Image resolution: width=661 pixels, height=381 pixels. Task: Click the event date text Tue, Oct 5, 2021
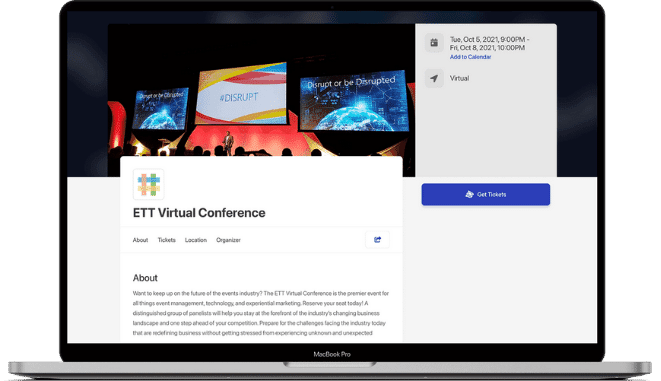coord(489,43)
